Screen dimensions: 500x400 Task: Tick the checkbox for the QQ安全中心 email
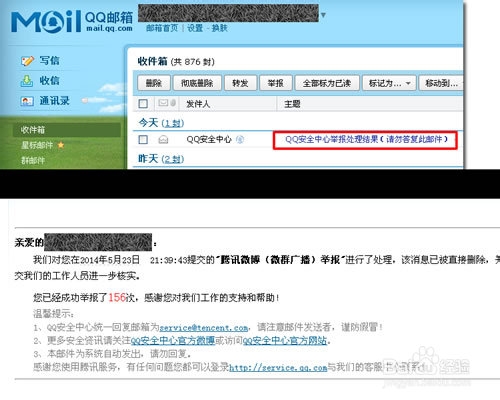click(143, 139)
